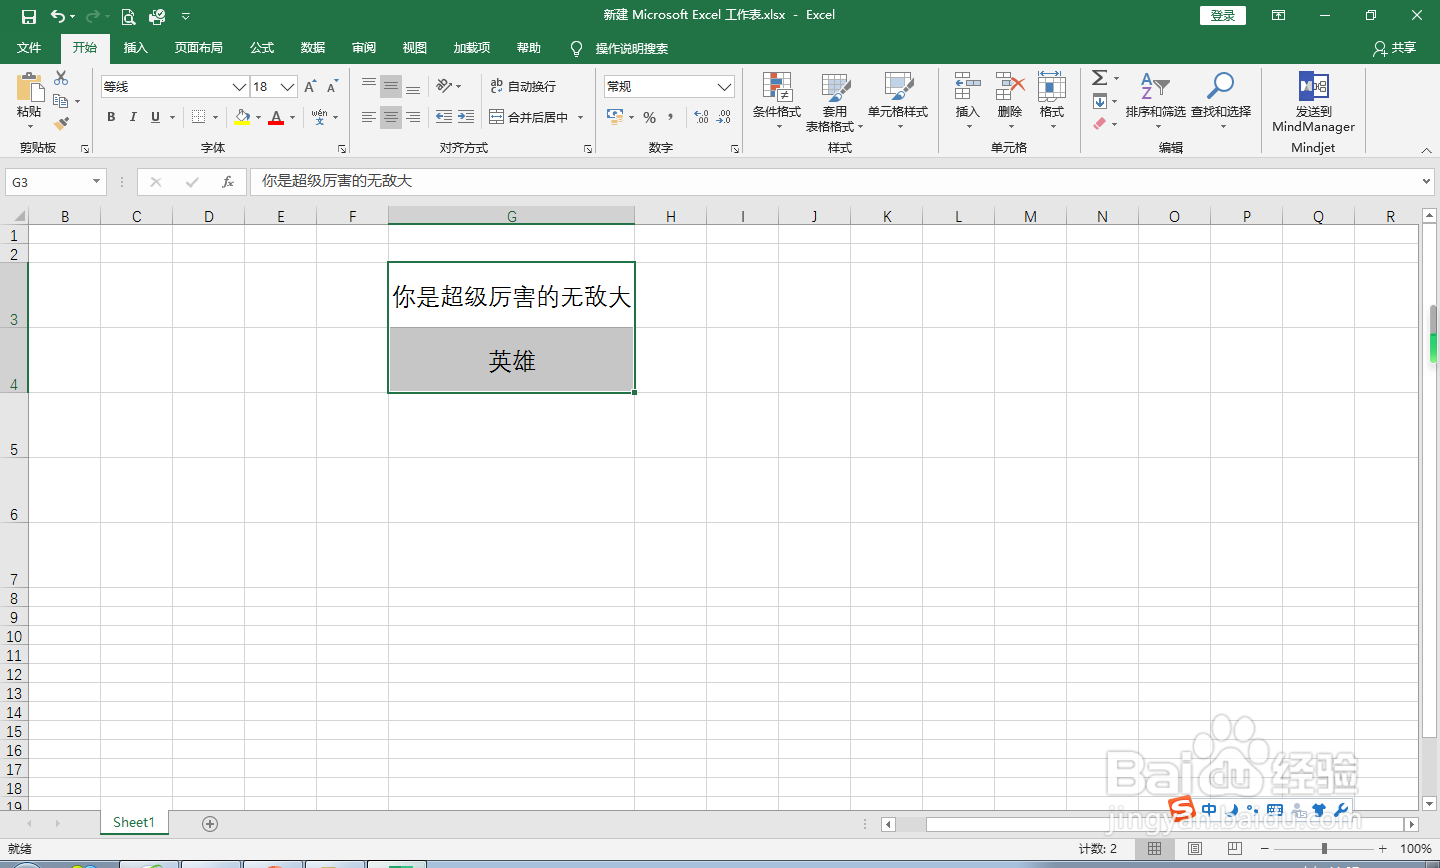Click the decrease decimal icon

pyautogui.click(x=724, y=117)
